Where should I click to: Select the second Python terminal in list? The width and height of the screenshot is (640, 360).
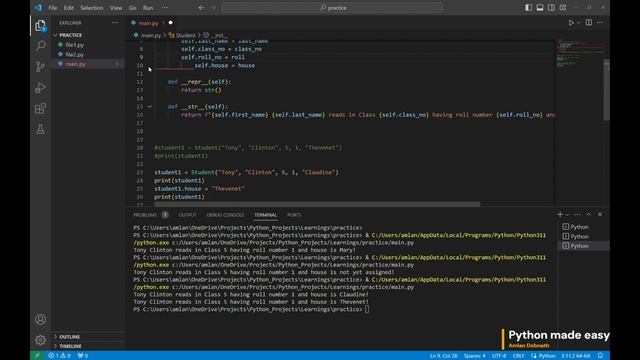click(584, 236)
